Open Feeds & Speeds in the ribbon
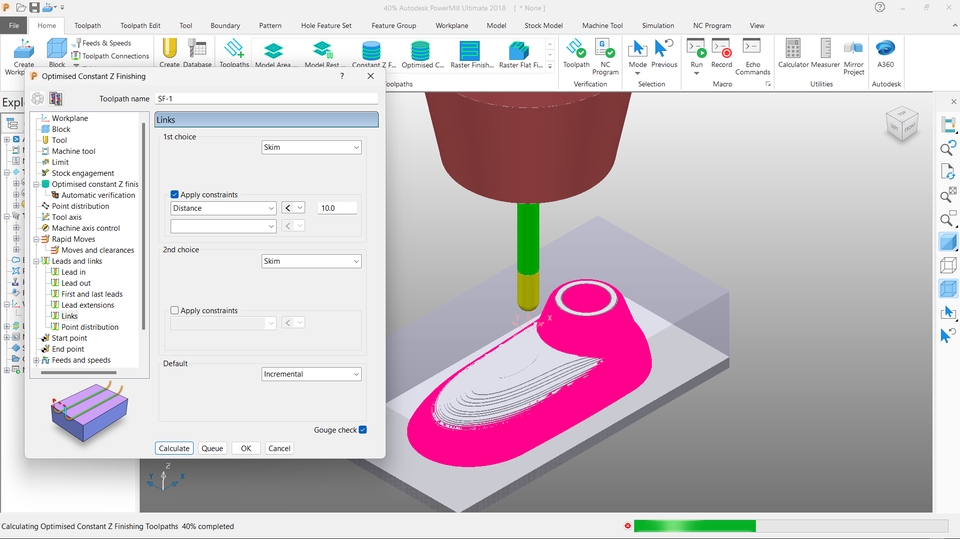The height and width of the screenshot is (539, 960). tap(102, 43)
